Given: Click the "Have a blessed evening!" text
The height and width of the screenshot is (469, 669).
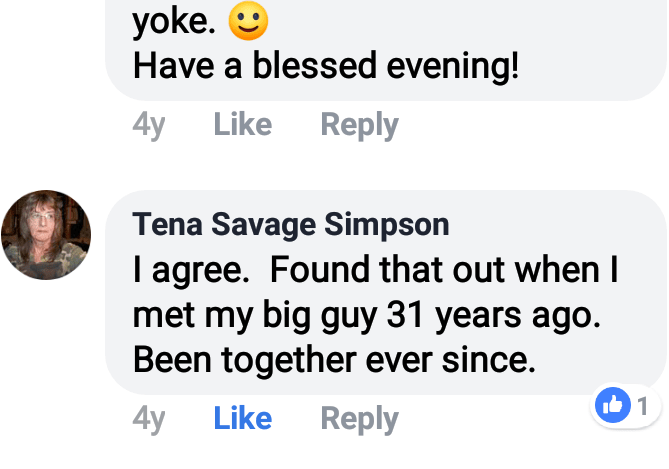Looking at the screenshot, I should [326, 67].
